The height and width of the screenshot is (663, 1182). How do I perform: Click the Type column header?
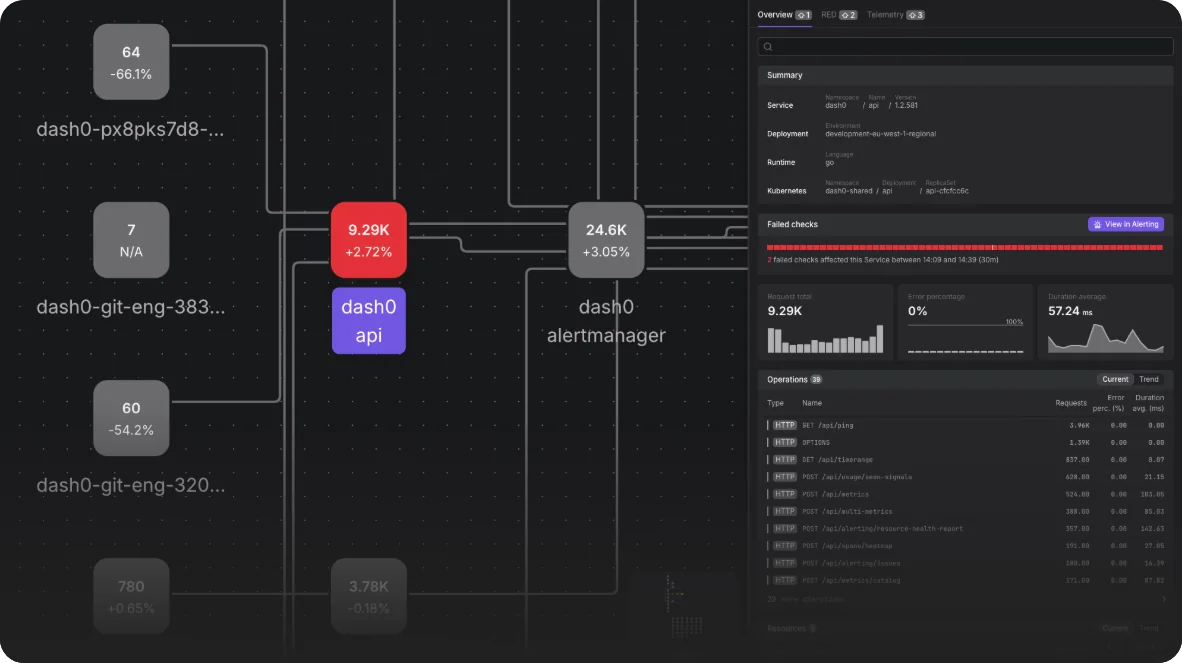[775, 403]
